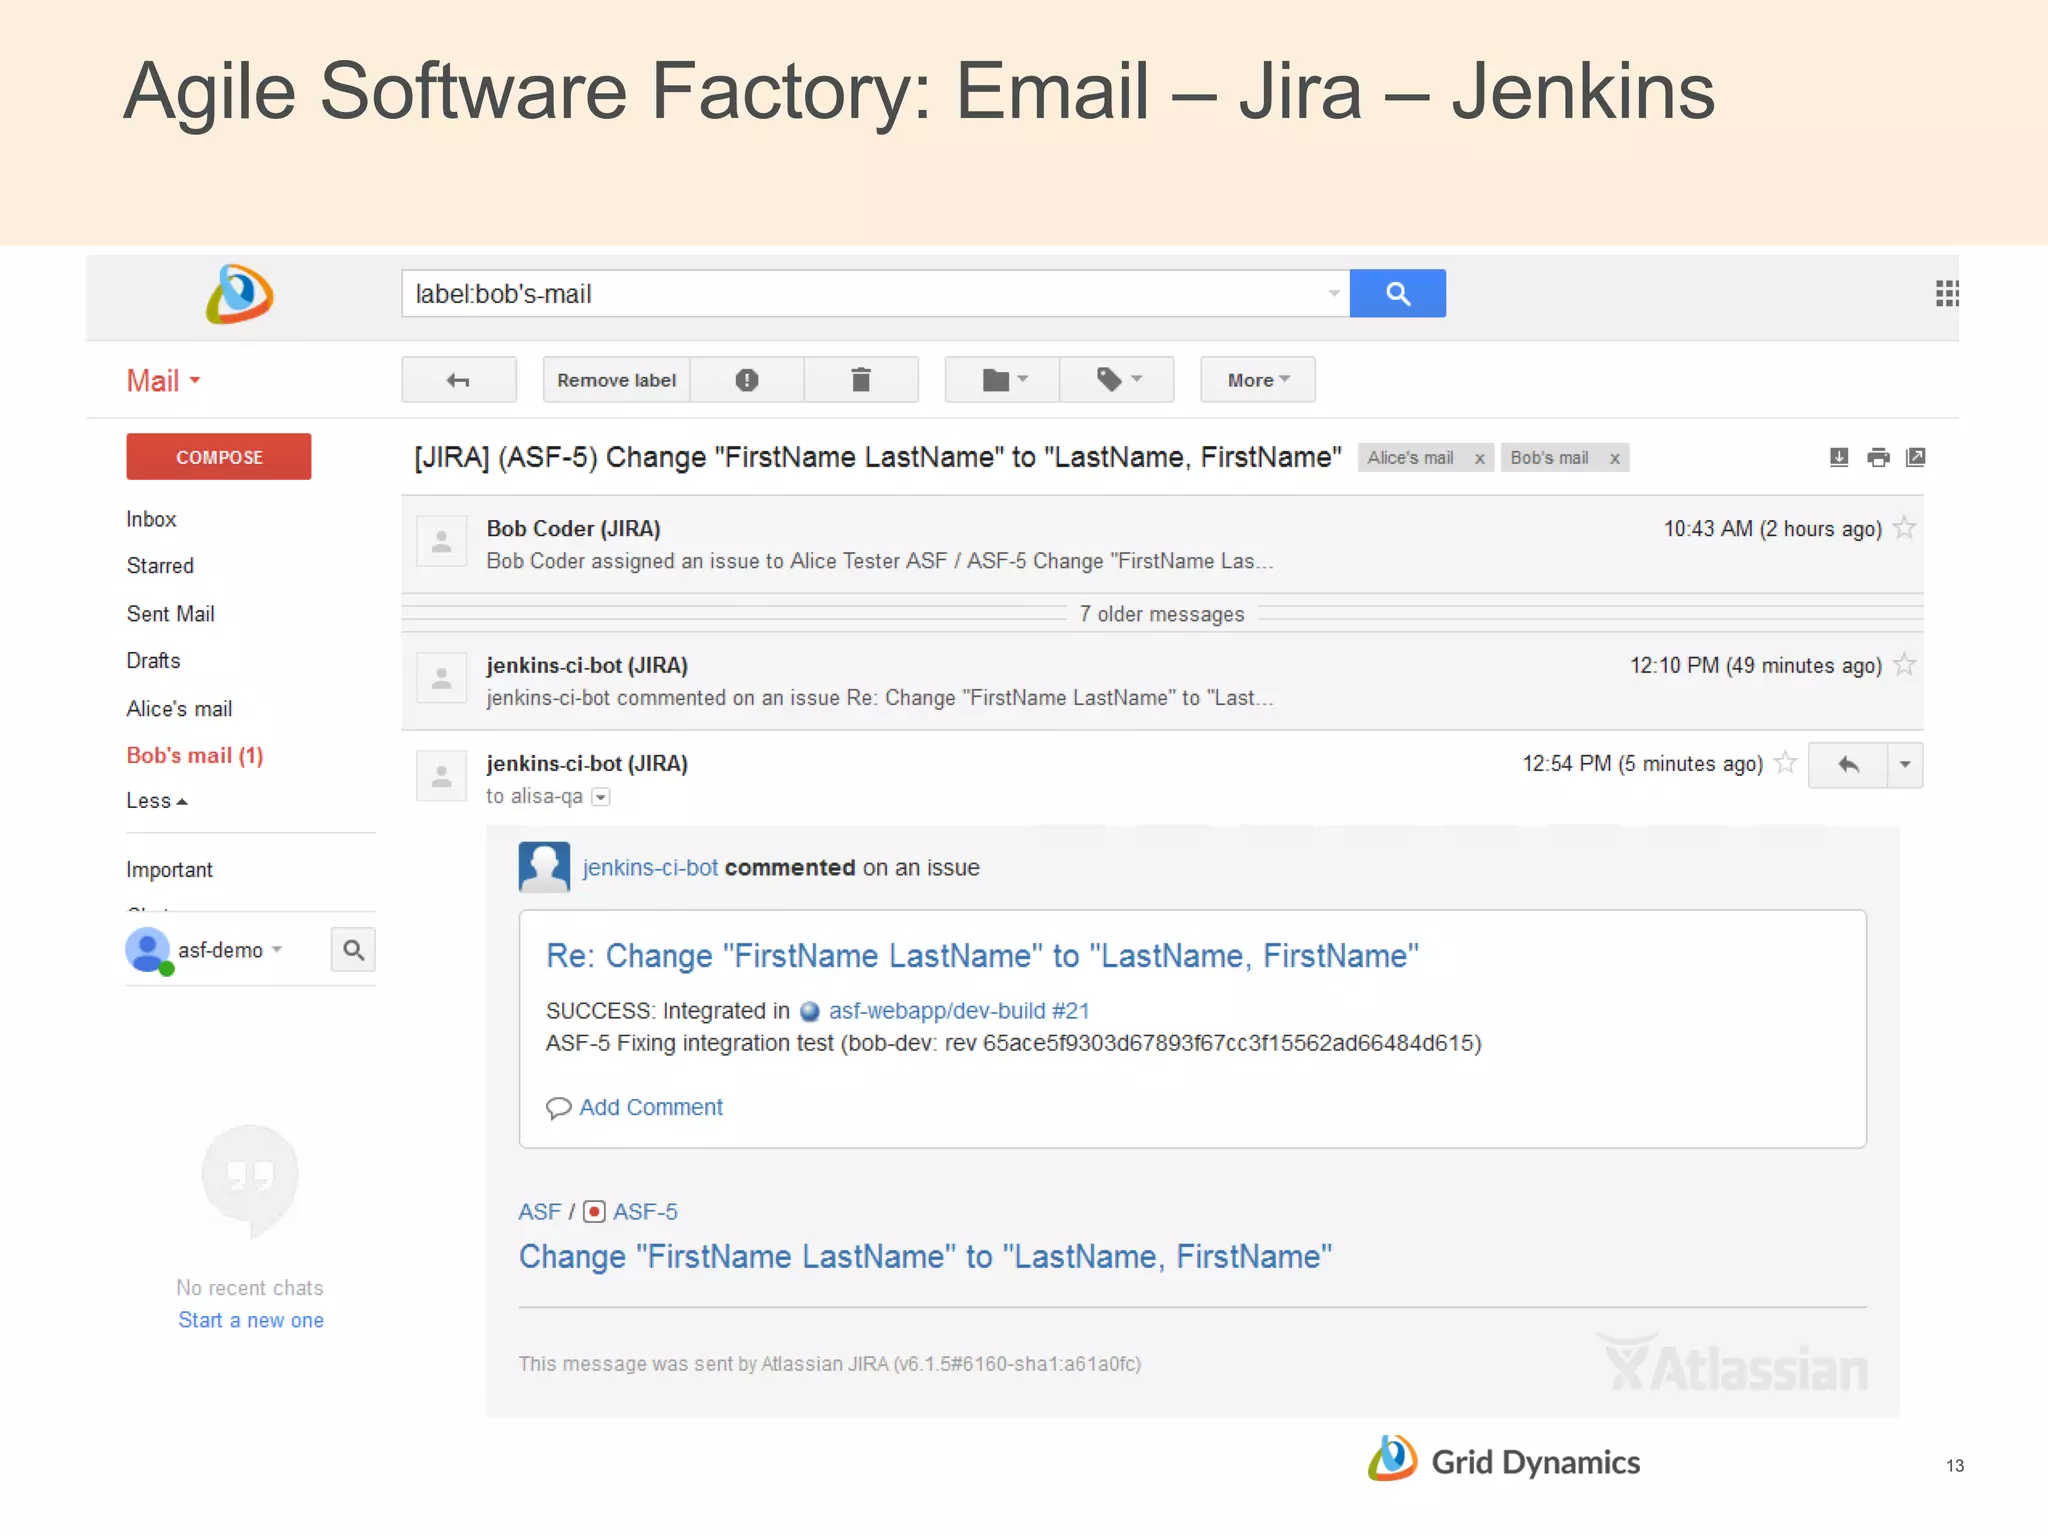
Task: Open the apps grid icon
Action: point(1946,293)
